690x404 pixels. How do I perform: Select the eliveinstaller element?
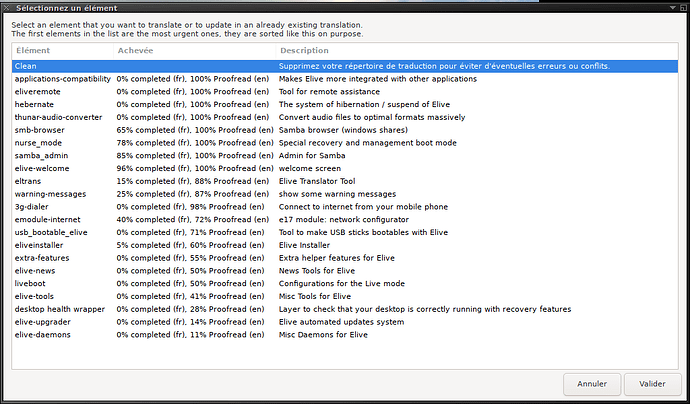click(39, 245)
